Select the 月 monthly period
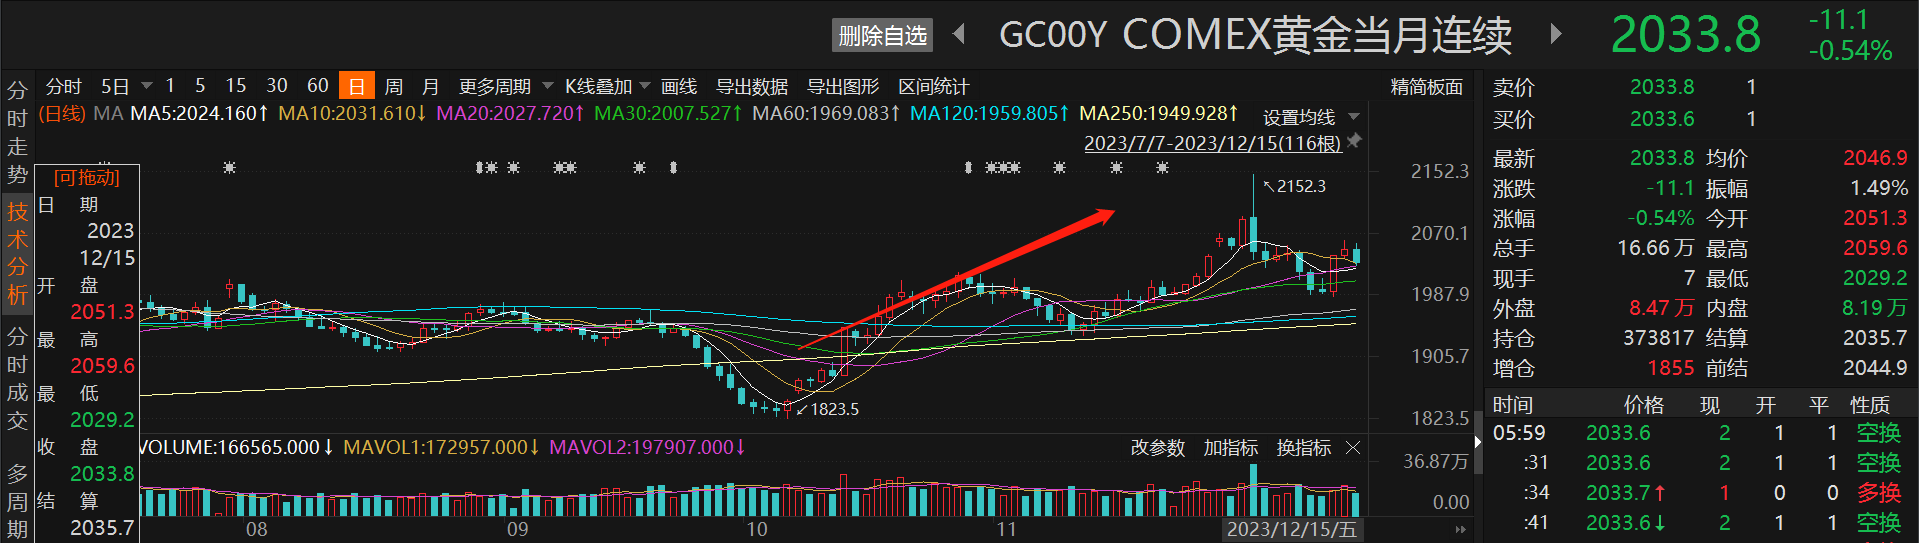 click(x=430, y=86)
